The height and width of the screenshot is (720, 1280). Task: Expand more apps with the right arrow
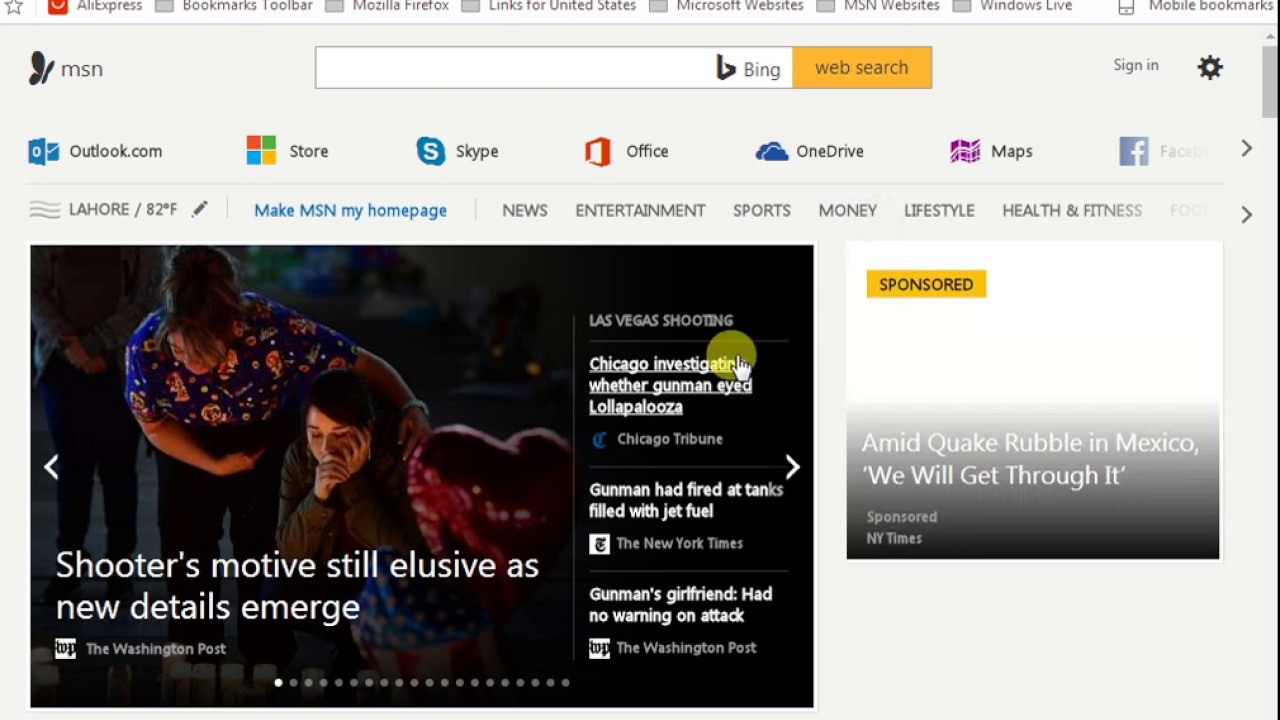tap(1246, 149)
